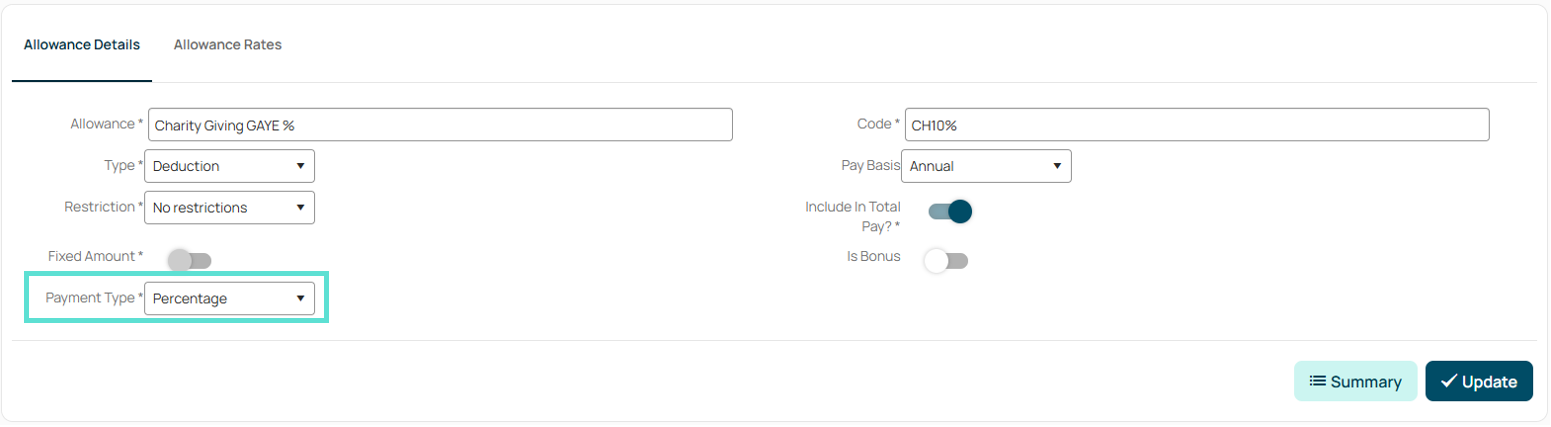The image size is (1551, 427).
Task: Enable the Is Bonus switch
Action: [946, 261]
